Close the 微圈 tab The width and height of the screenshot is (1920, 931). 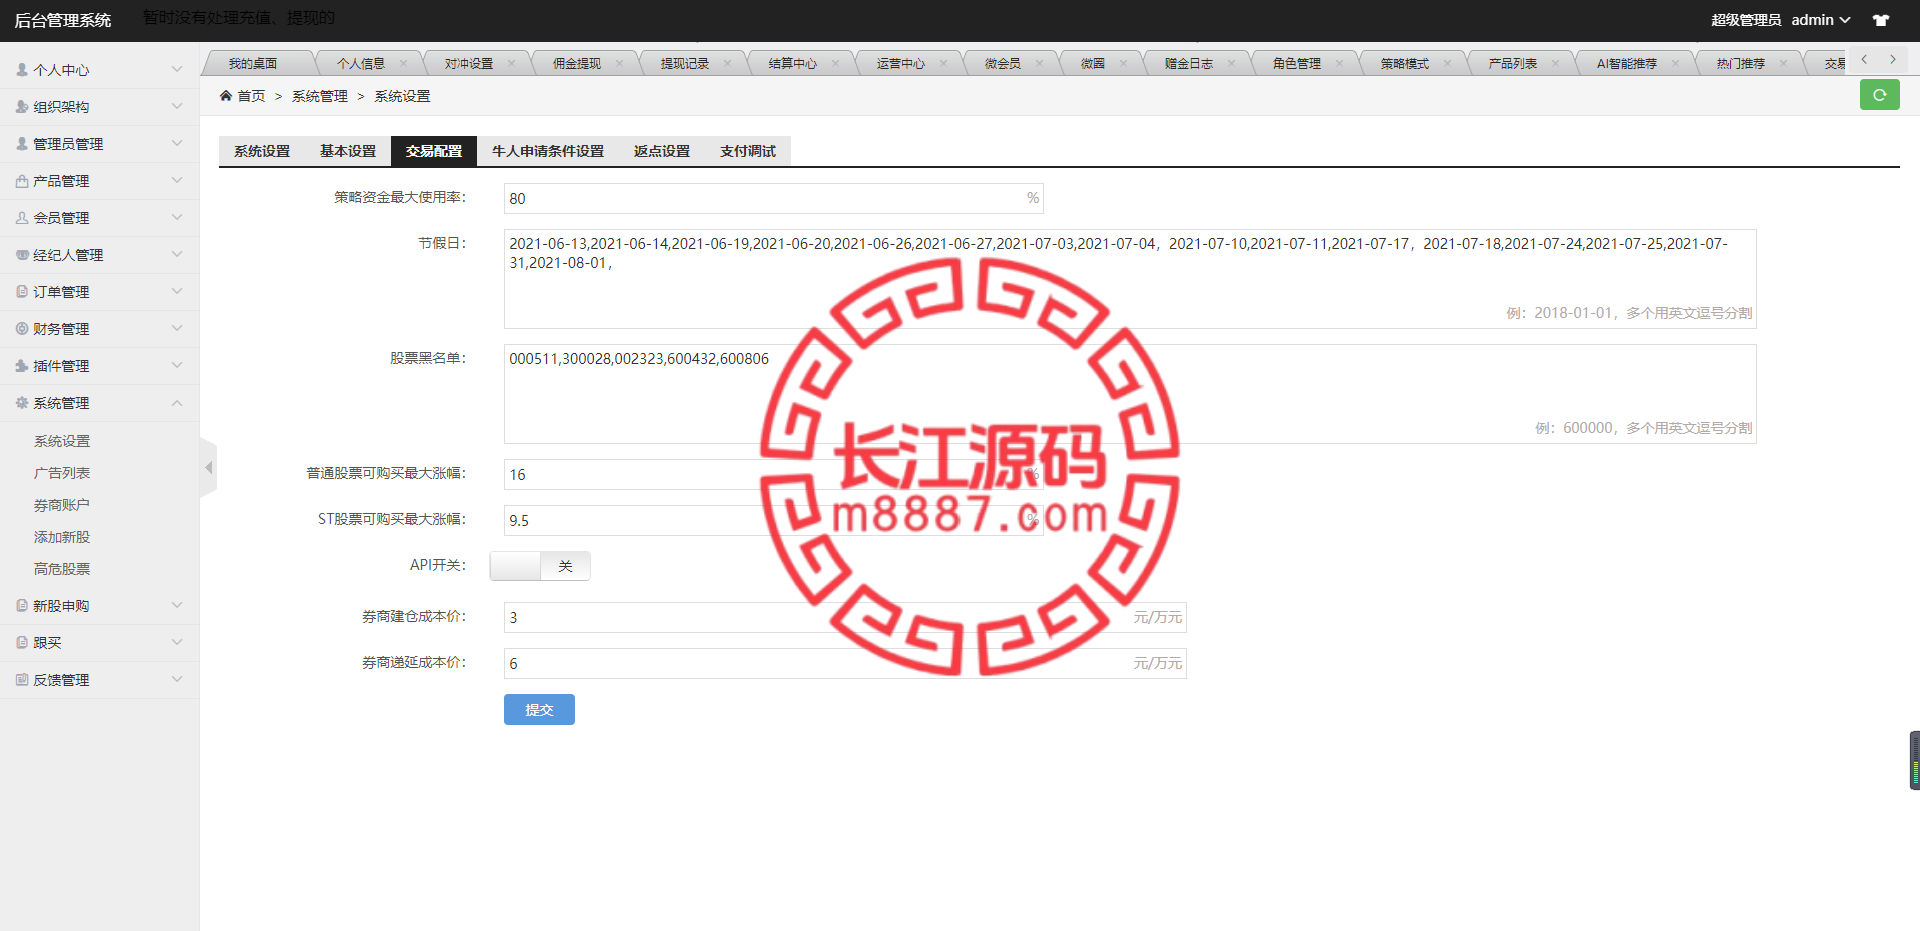click(1123, 63)
